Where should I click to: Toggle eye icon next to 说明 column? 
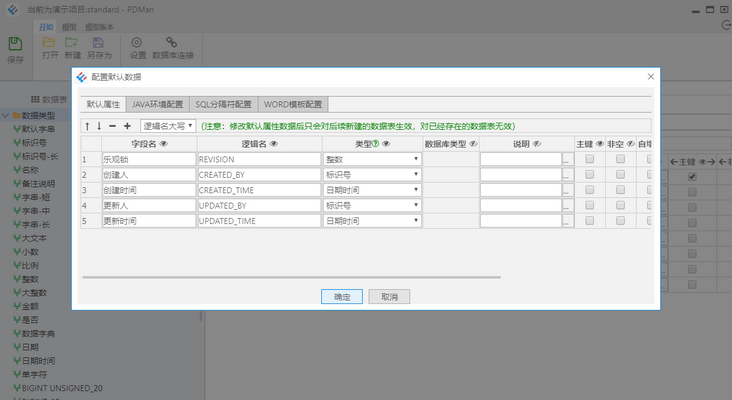click(537, 144)
